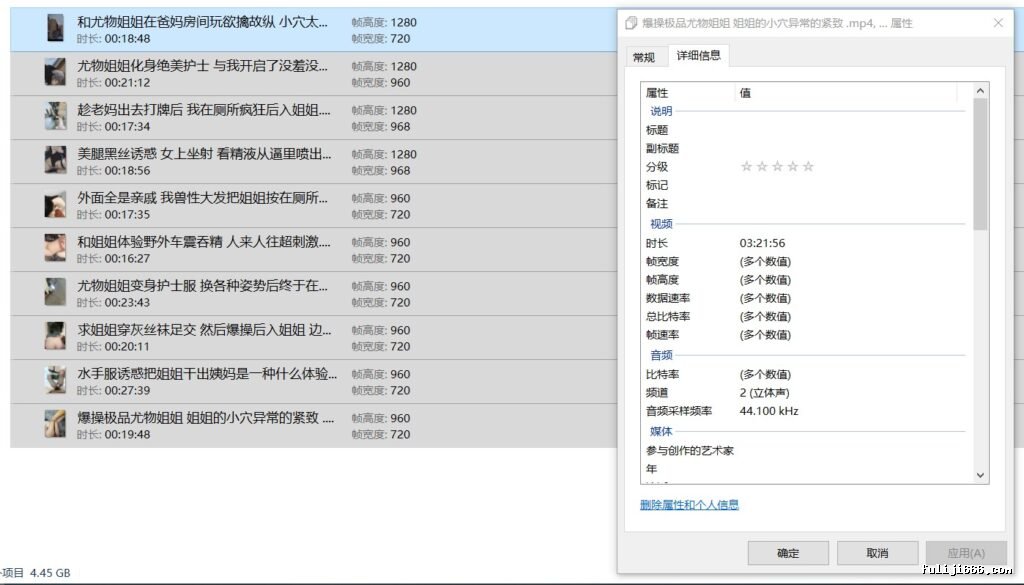Viewport: 1024px width, 585px height.
Task: Pick the thumbnail of the 00:19:48 video
Action: (55, 424)
